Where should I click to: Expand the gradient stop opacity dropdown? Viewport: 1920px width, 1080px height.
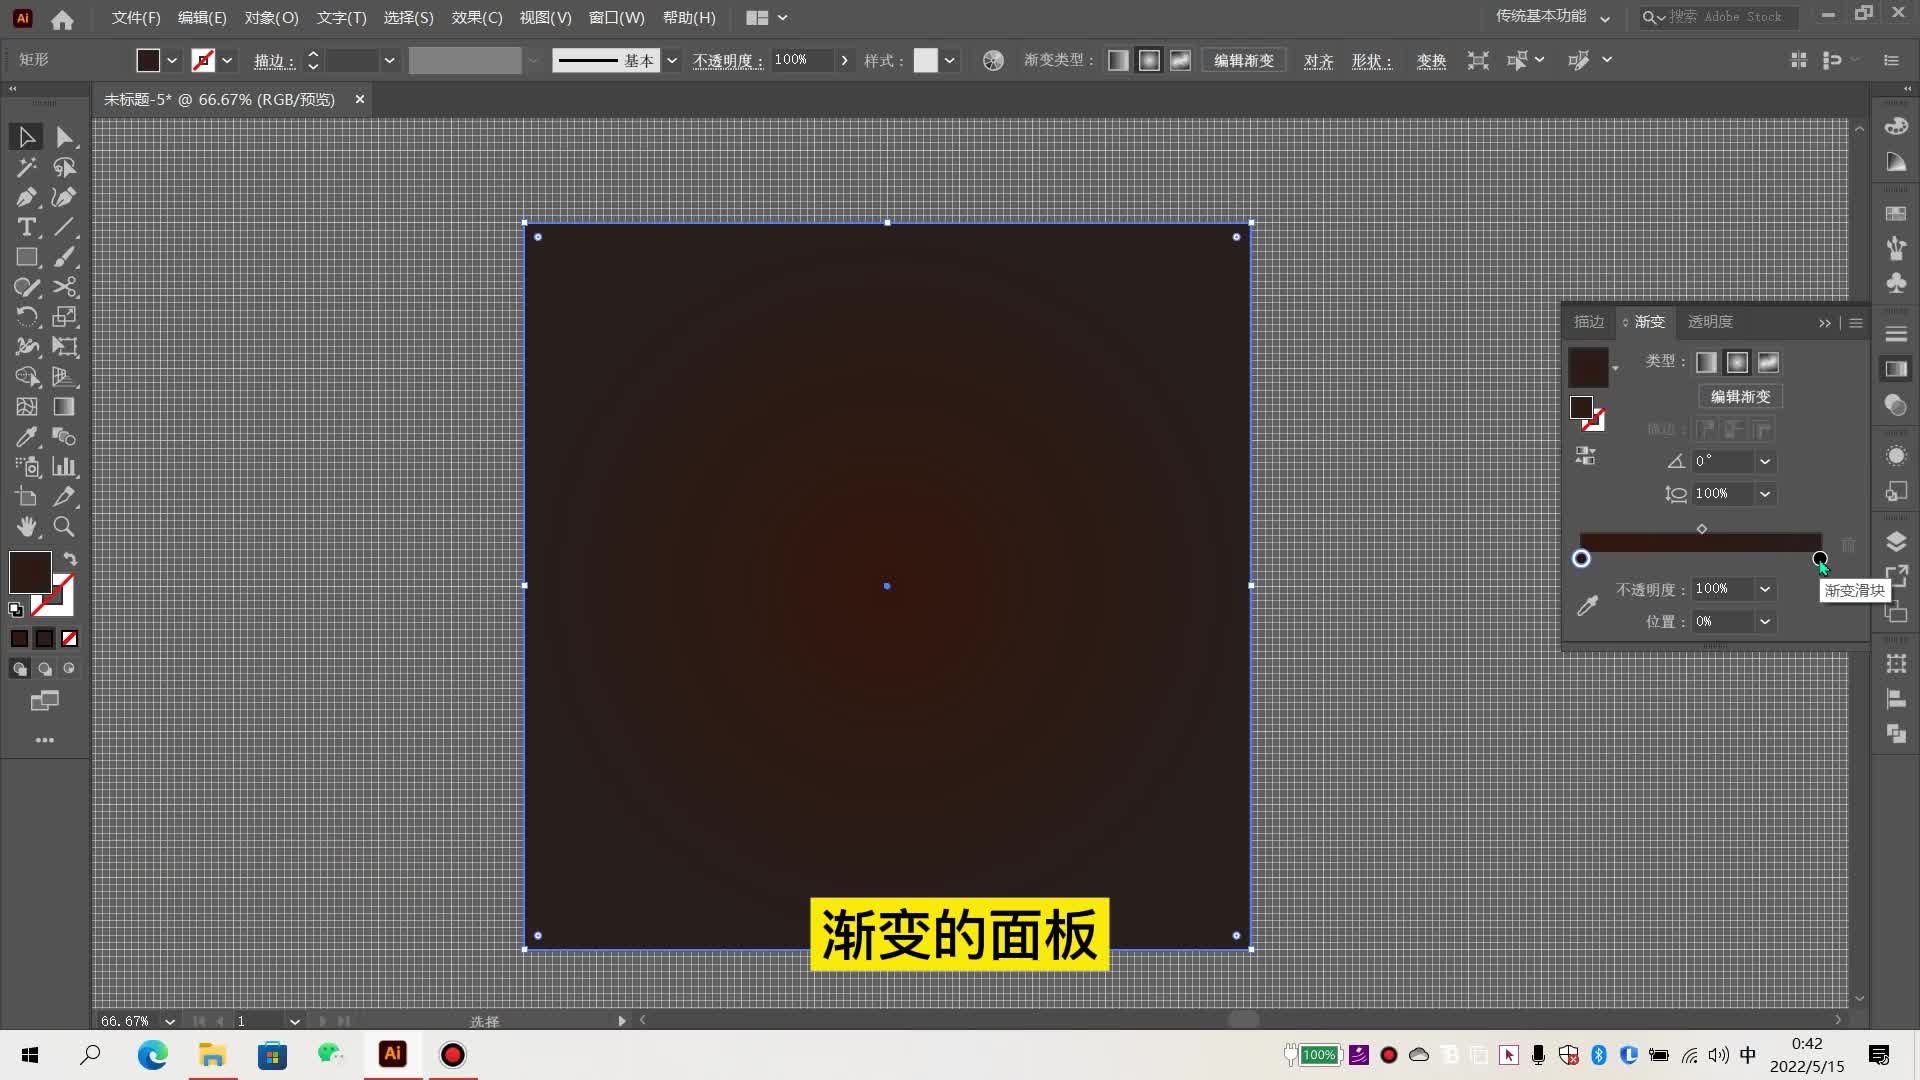[1765, 590]
